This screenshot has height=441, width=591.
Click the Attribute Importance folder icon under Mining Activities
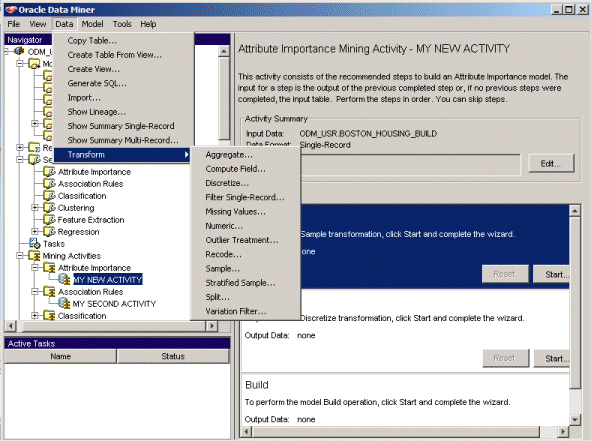49,268
